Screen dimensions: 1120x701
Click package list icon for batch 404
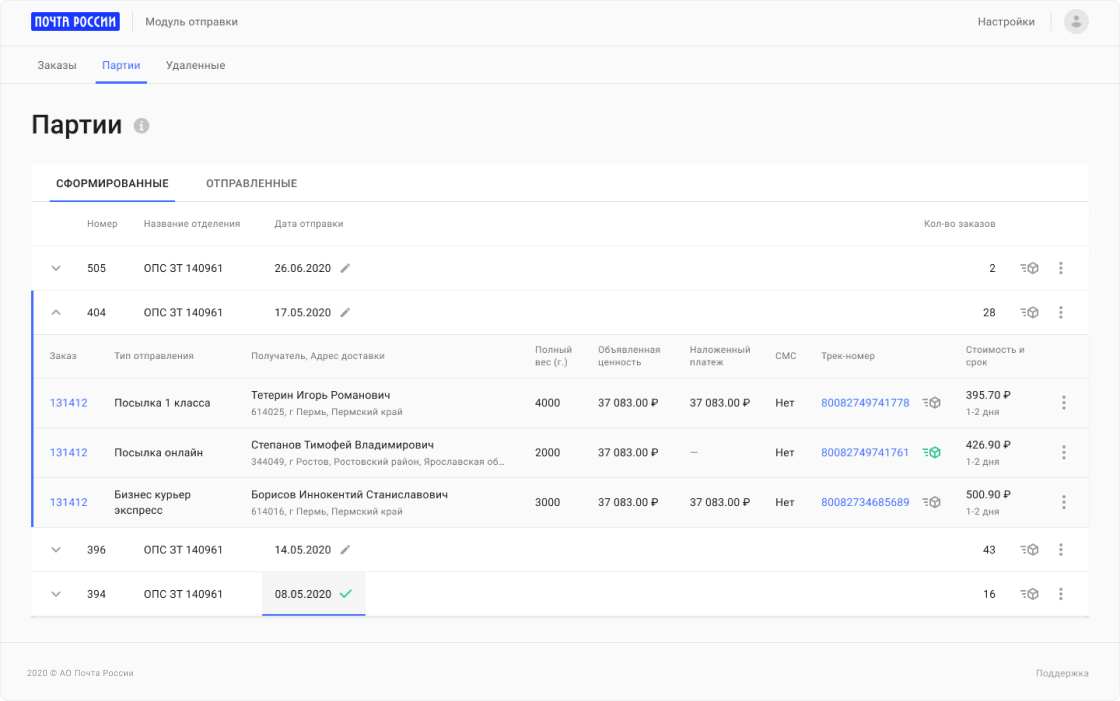(x=1029, y=312)
